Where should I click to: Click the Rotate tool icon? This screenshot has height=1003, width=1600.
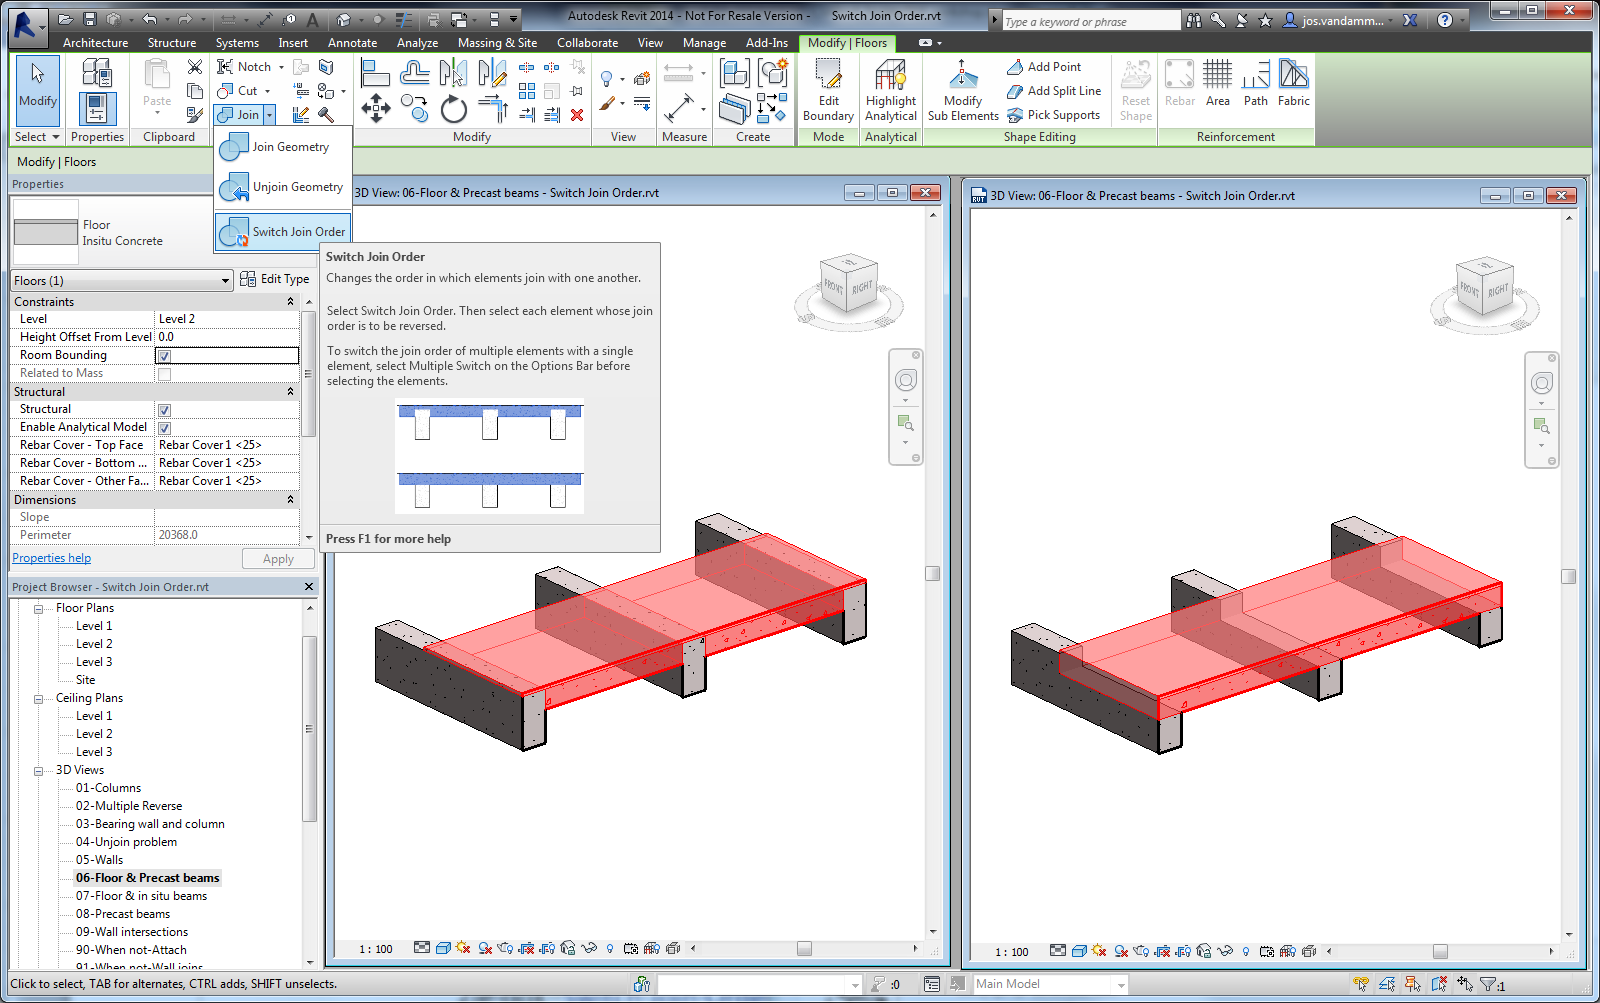454,108
